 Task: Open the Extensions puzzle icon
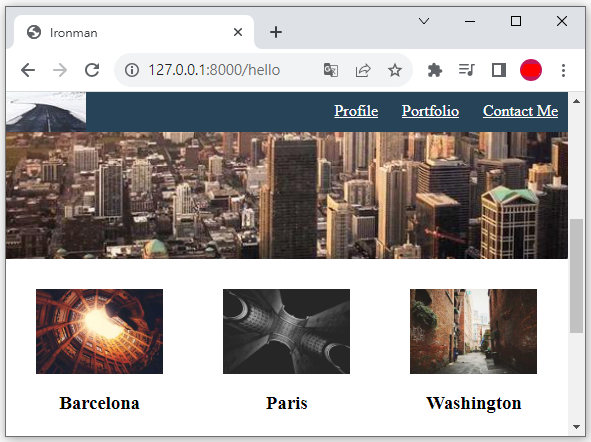point(435,70)
